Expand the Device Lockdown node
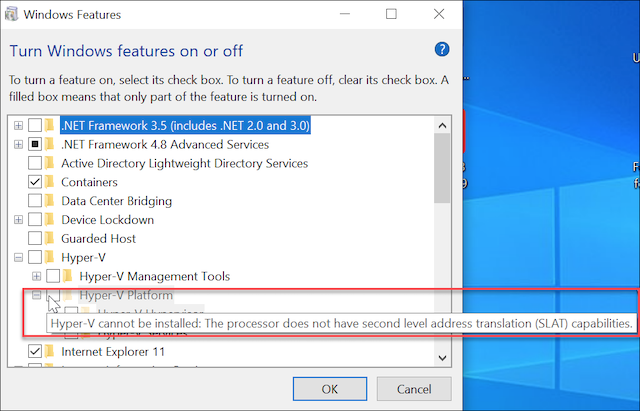This screenshot has width=640, height=411. coord(18,220)
